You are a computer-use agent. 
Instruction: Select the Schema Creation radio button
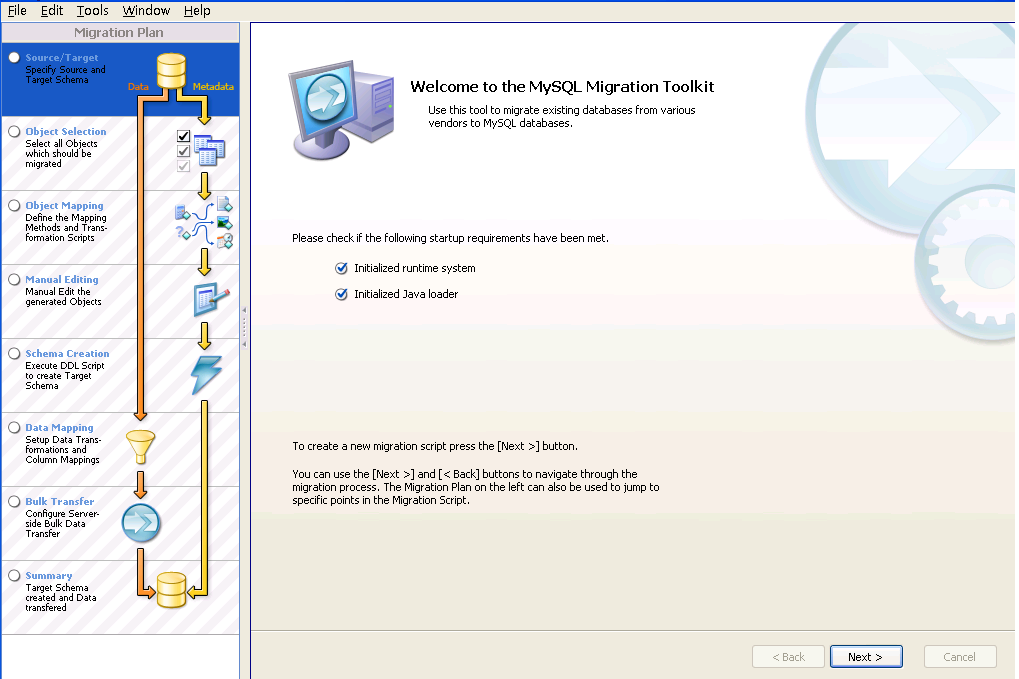pyautogui.click(x=14, y=353)
